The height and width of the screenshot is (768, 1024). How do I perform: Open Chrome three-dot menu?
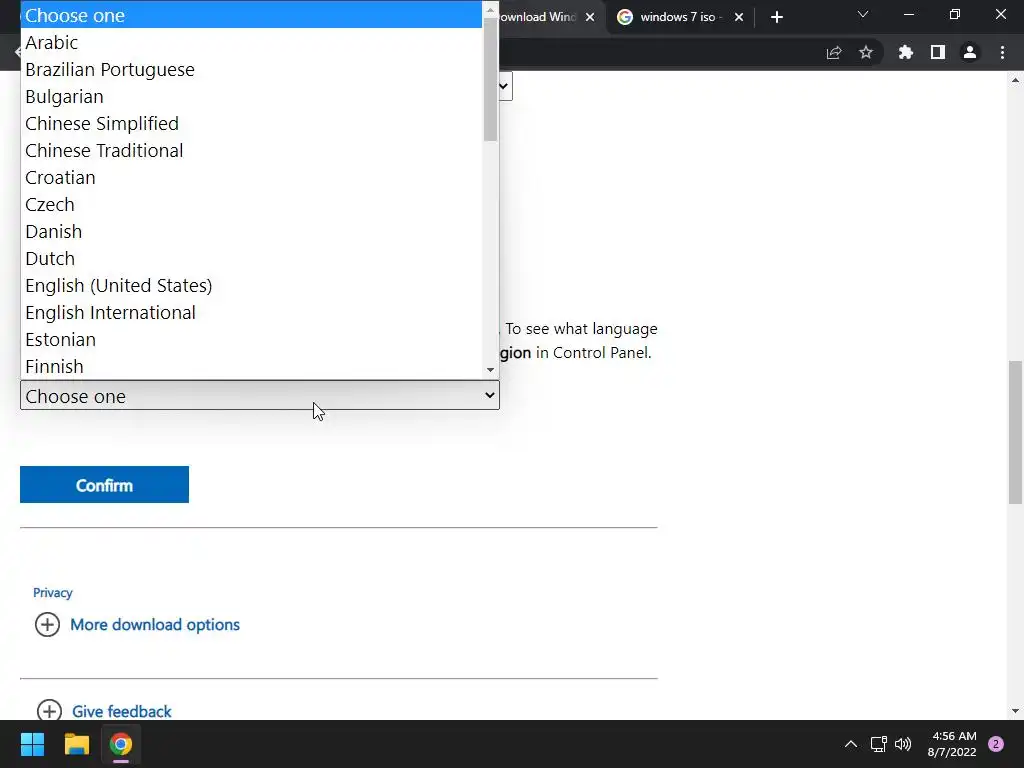[x=1002, y=52]
